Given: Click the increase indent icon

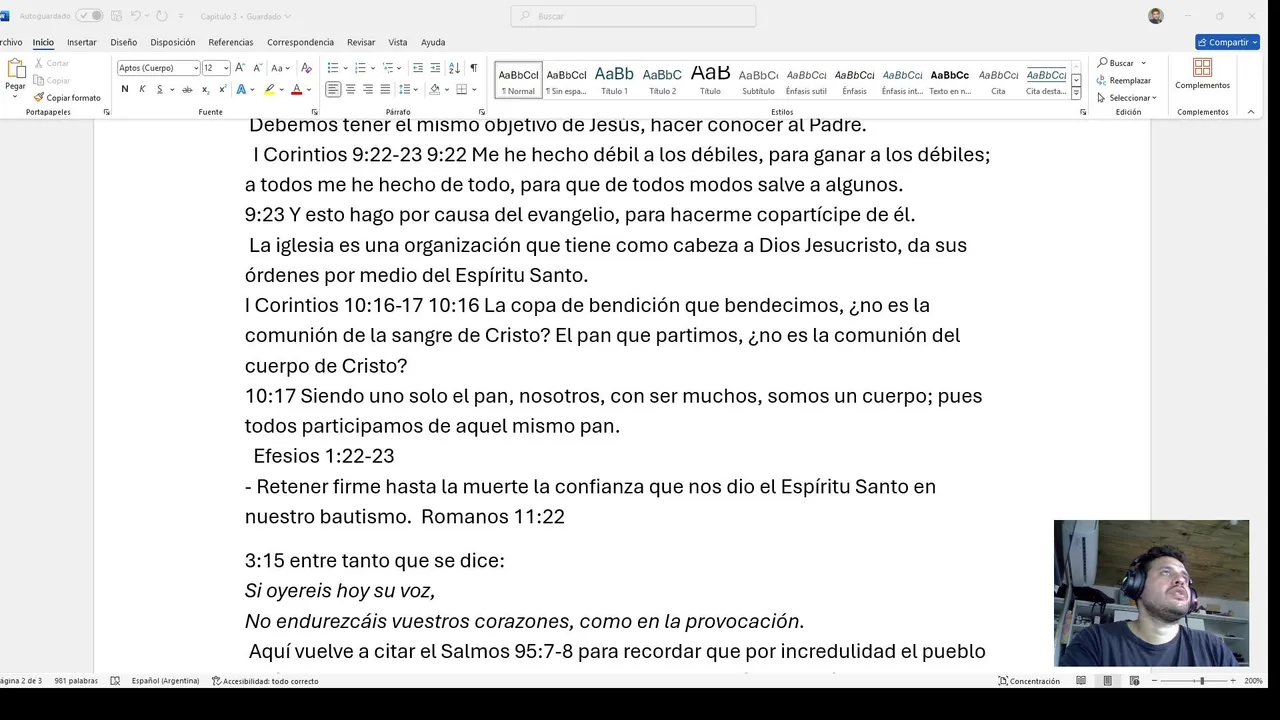Looking at the screenshot, I should click(x=436, y=68).
